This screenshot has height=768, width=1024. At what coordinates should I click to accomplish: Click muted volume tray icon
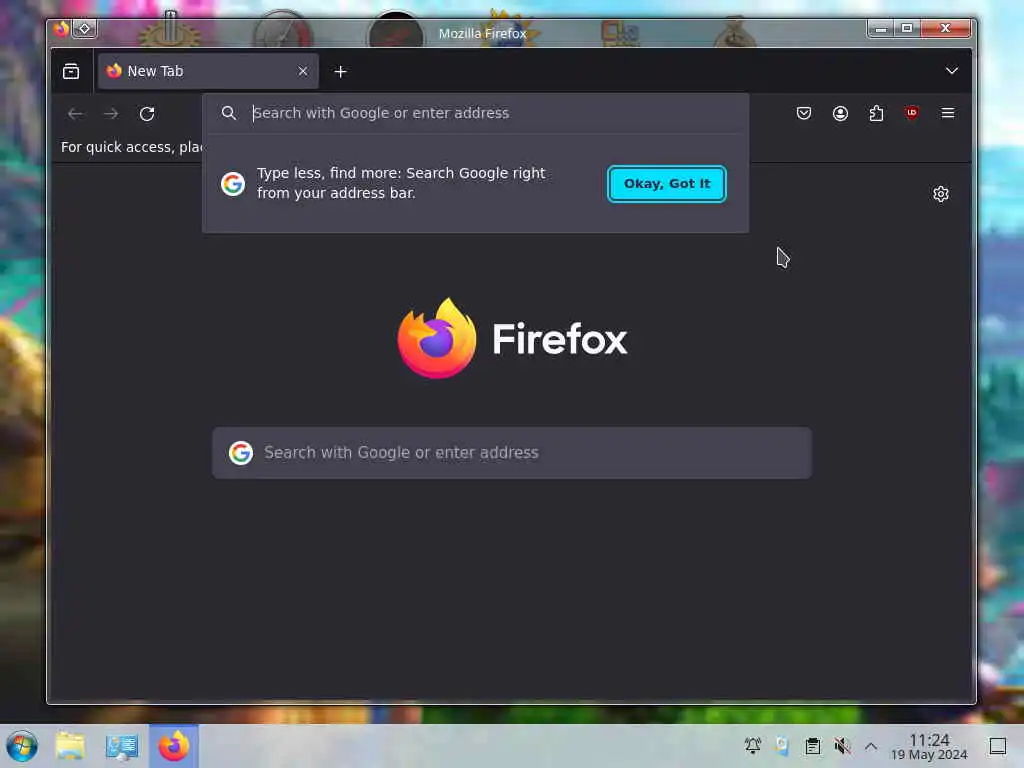click(842, 745)
